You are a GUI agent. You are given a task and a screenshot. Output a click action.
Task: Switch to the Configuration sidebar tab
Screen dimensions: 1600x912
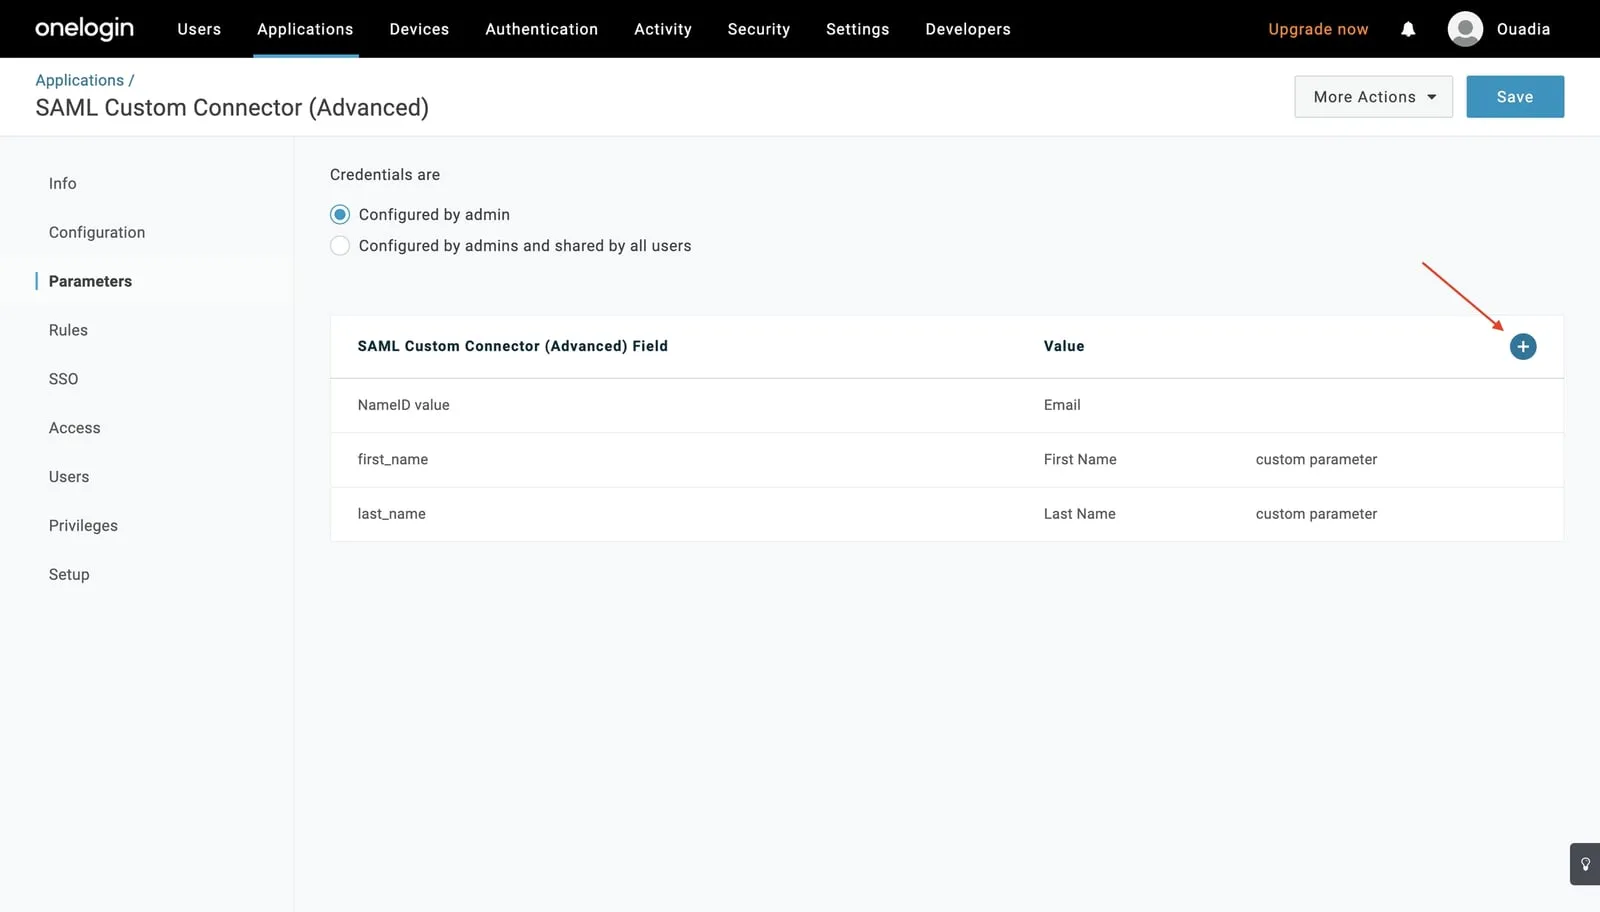[x=97, y=233]
